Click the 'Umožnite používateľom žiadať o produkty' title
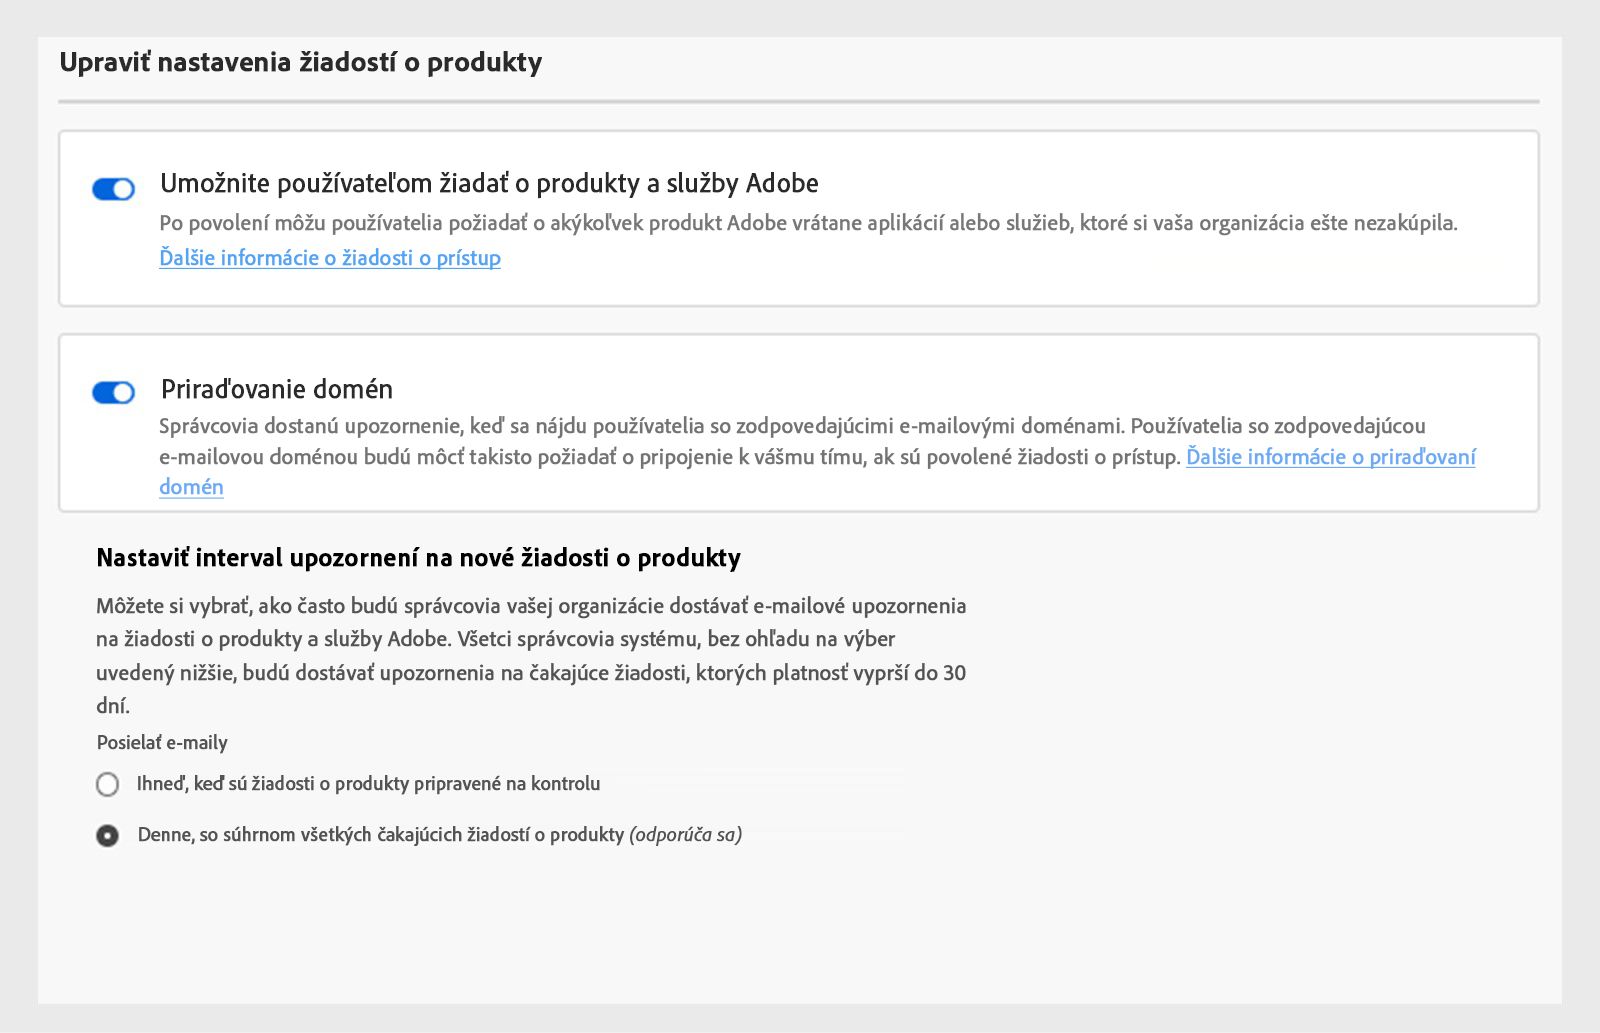Image resolution: width=1600 pixels, height=1033 pixels. tap(489, 184)
